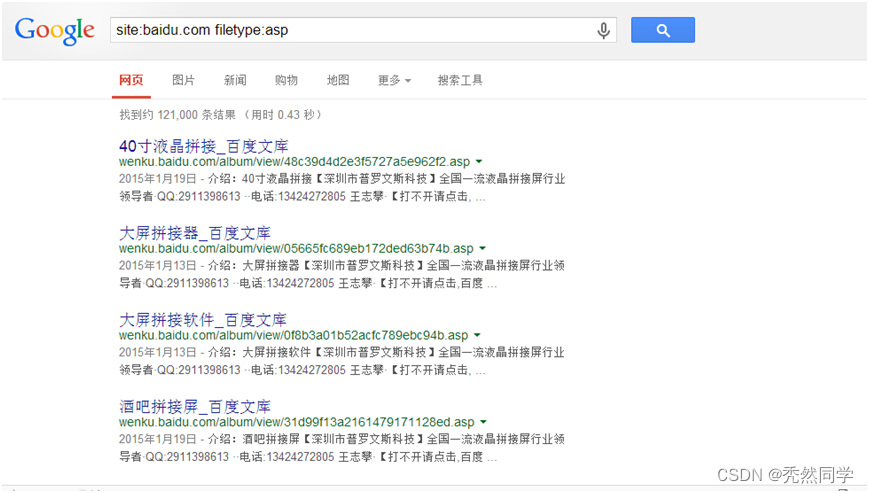
Task: Click snippet starting 2015年1月19日 - 介绍：40寸液晶拼接
Action: pos(342,188)
